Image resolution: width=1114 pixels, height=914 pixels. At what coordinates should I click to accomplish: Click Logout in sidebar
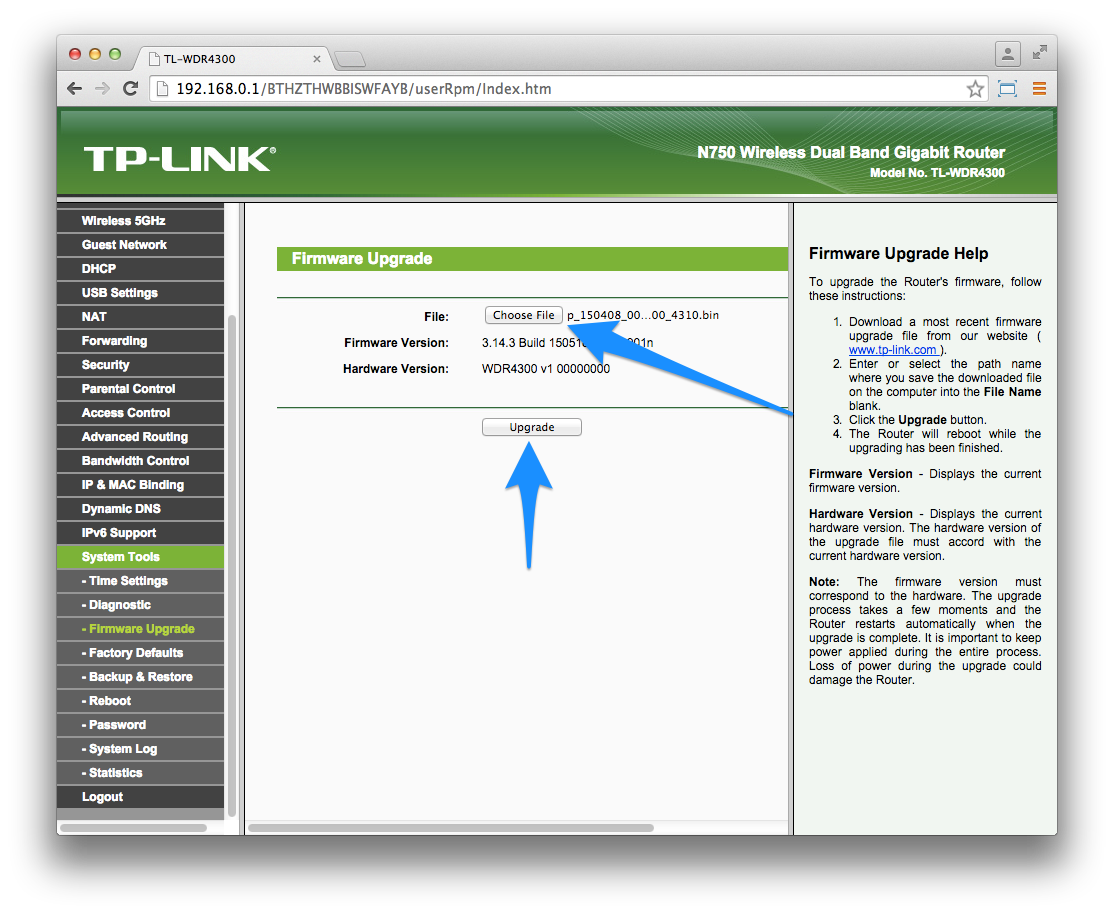141,797
